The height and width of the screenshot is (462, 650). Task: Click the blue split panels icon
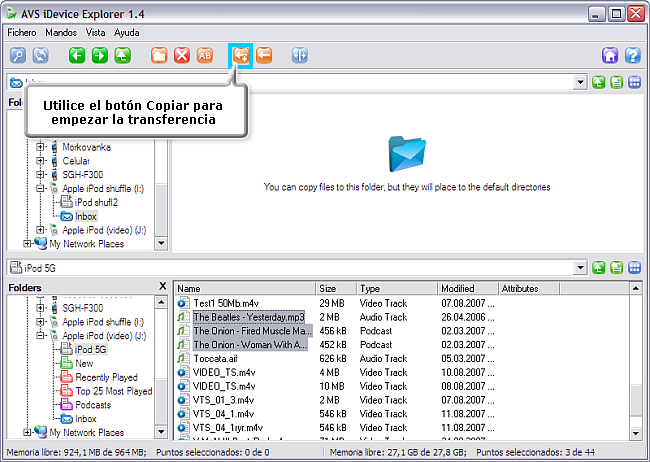[300, 55]
